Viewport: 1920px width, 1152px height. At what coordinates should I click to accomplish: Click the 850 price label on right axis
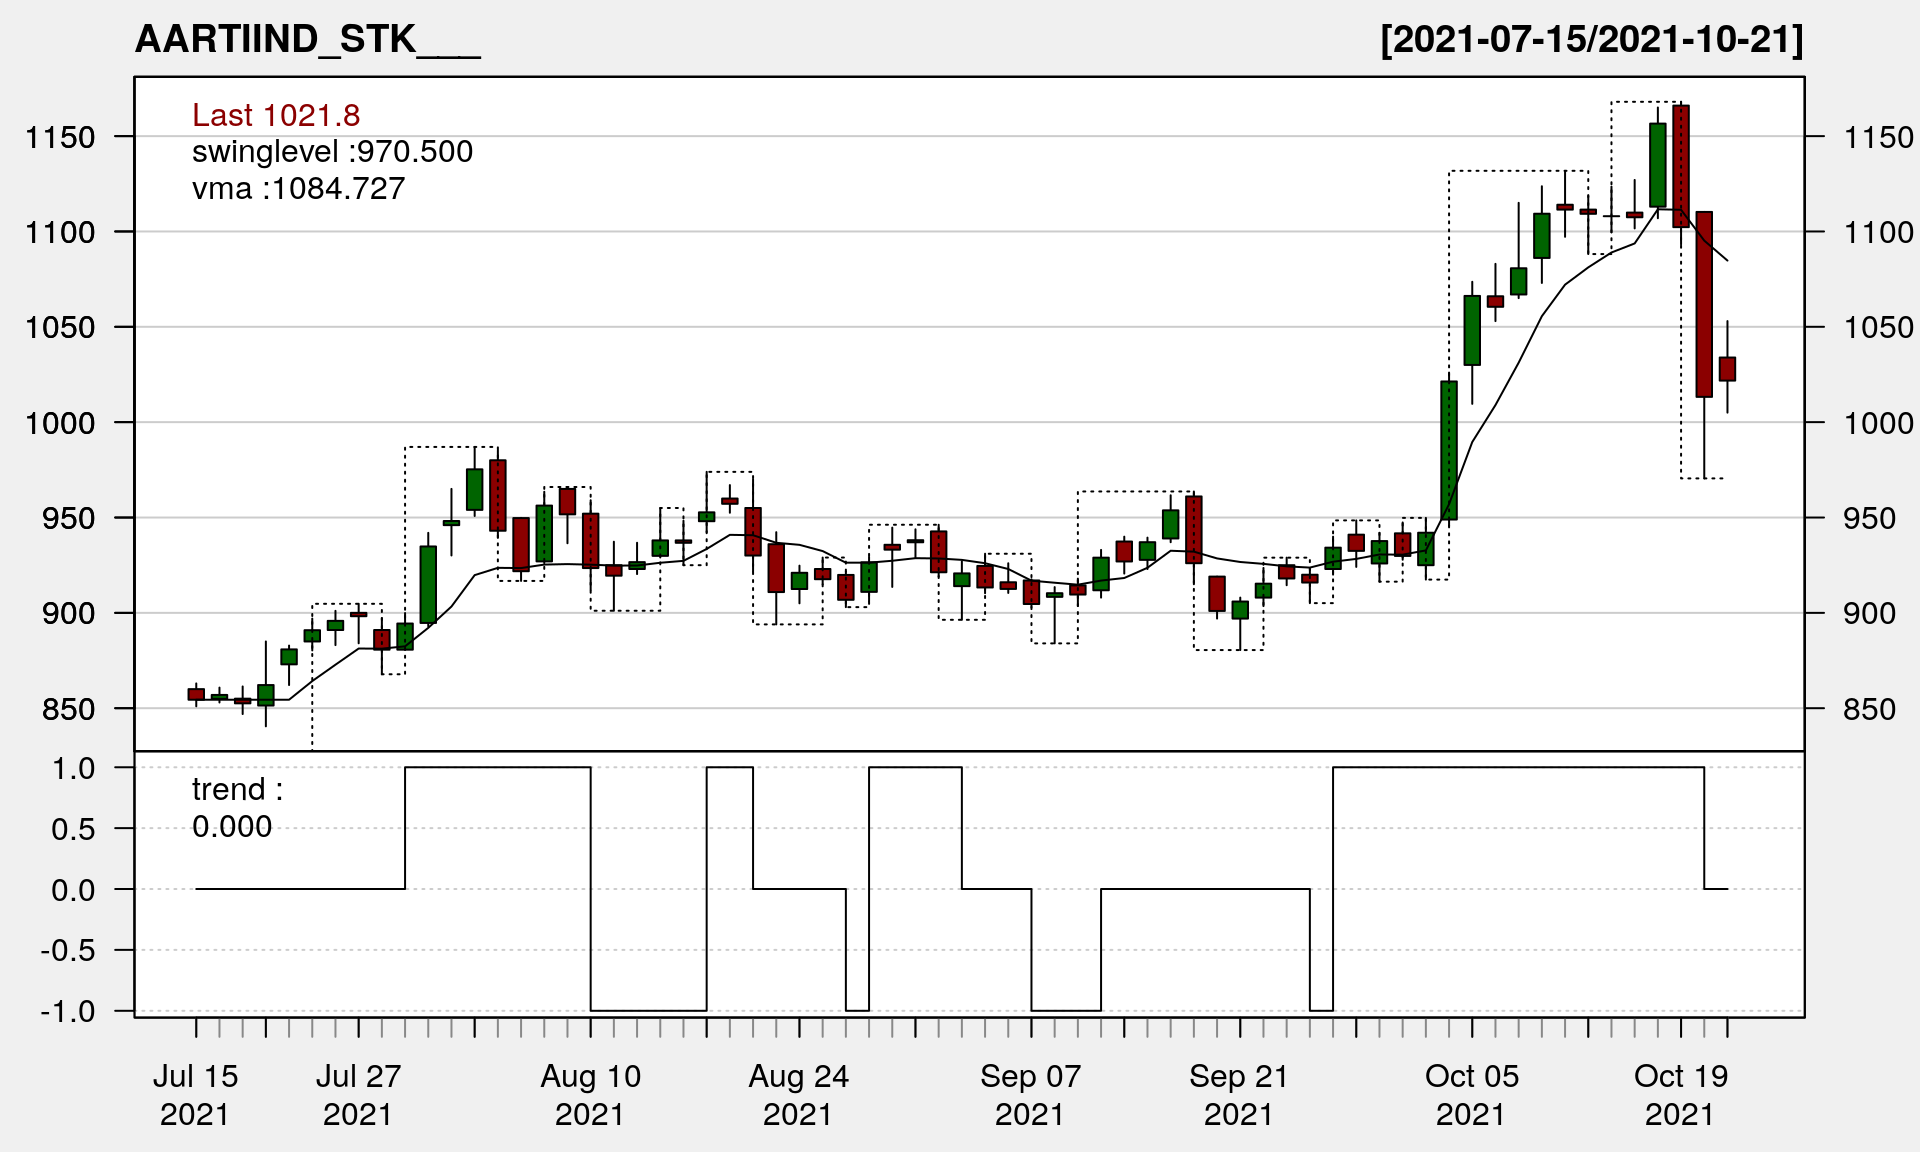[x=1869, y=709]
